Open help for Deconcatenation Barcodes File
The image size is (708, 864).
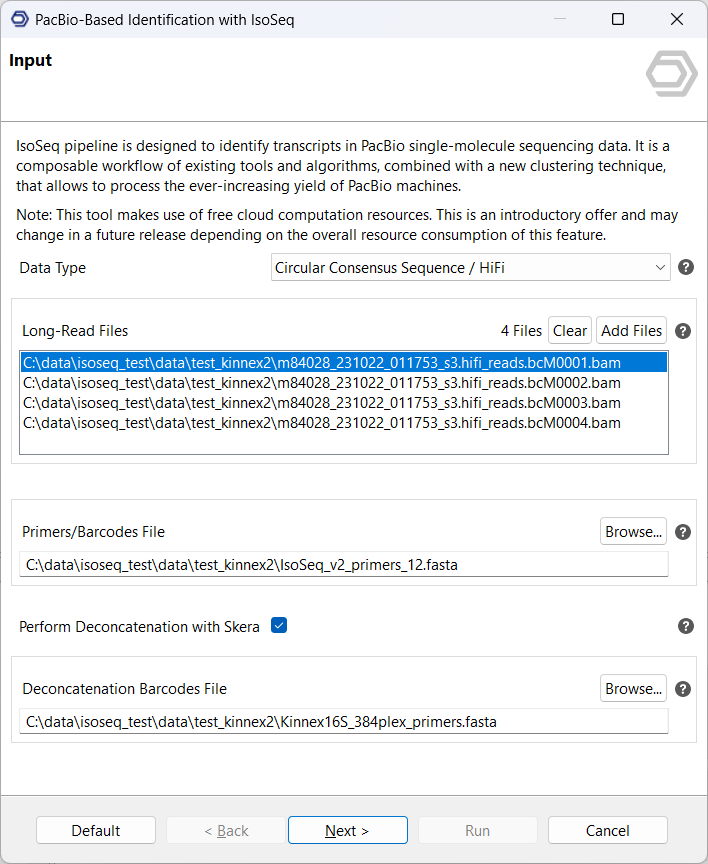pos(684,689)
